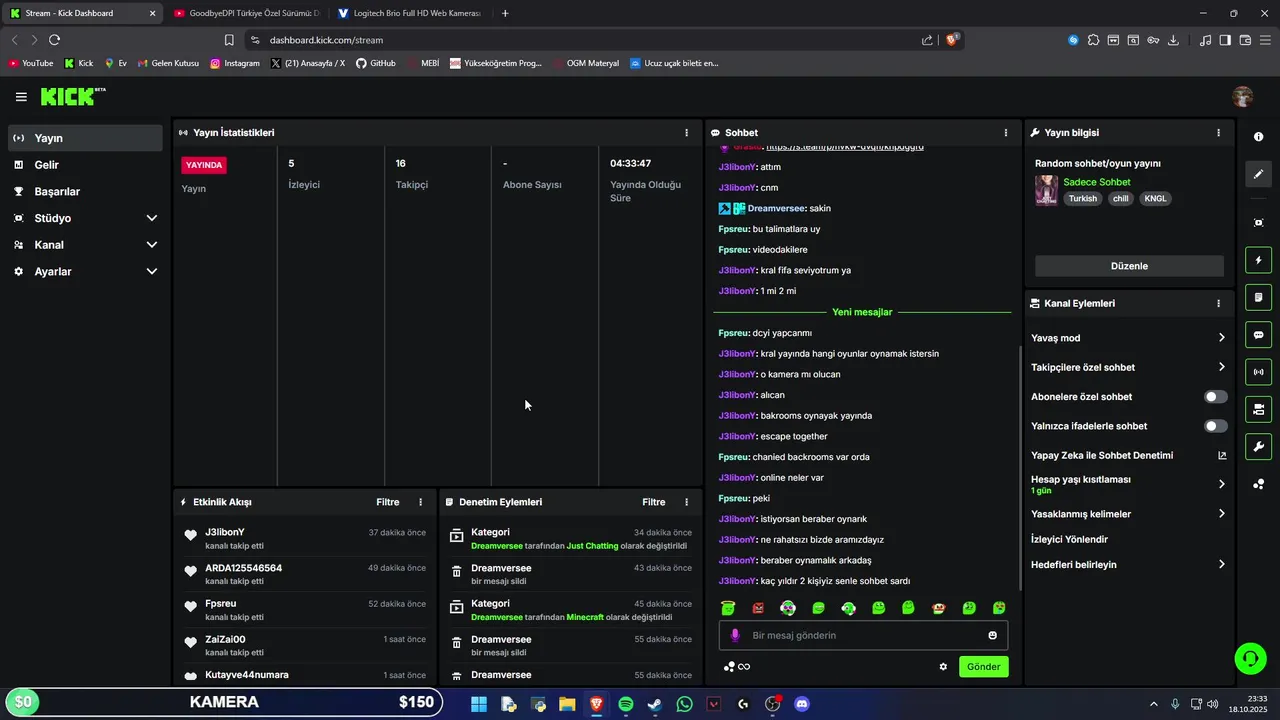Open the hamburger menu next to Kick logo
This screenshot has height=720, width=1280.
click(21, 97)
